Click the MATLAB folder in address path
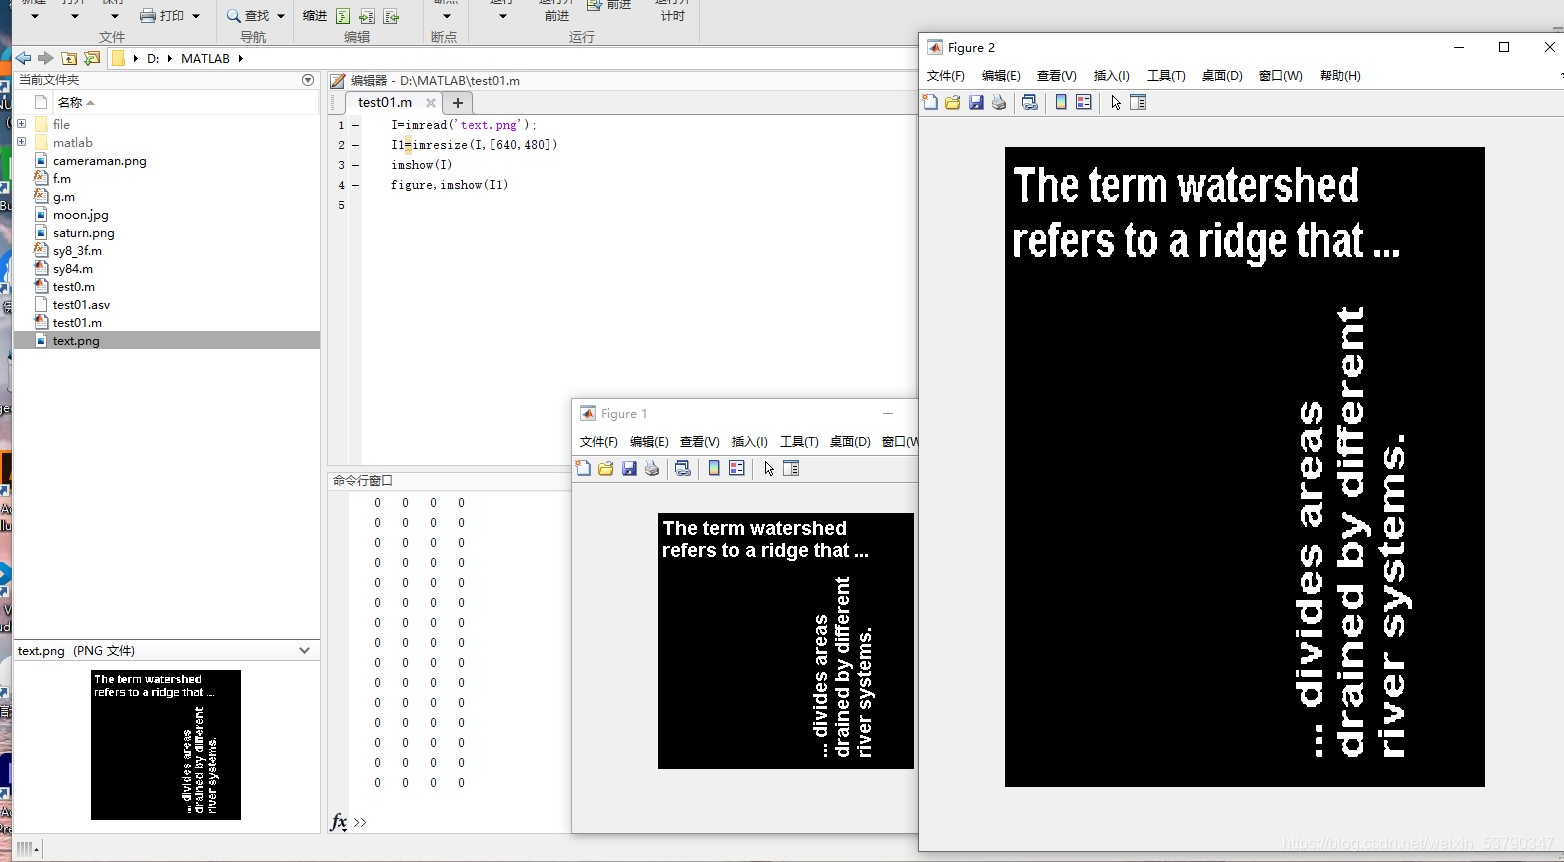Viewport: 1564px width, 862px height. (x=205, y=58)
